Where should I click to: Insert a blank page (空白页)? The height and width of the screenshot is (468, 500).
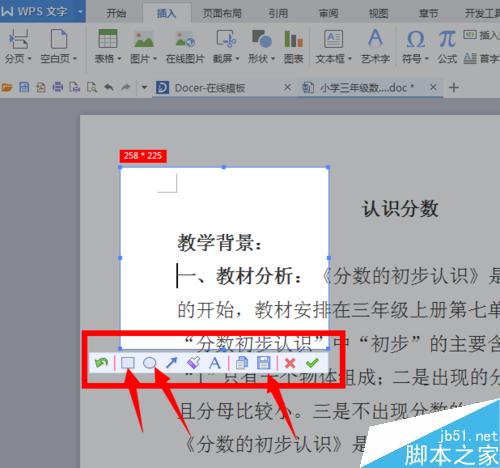[58, 46]
